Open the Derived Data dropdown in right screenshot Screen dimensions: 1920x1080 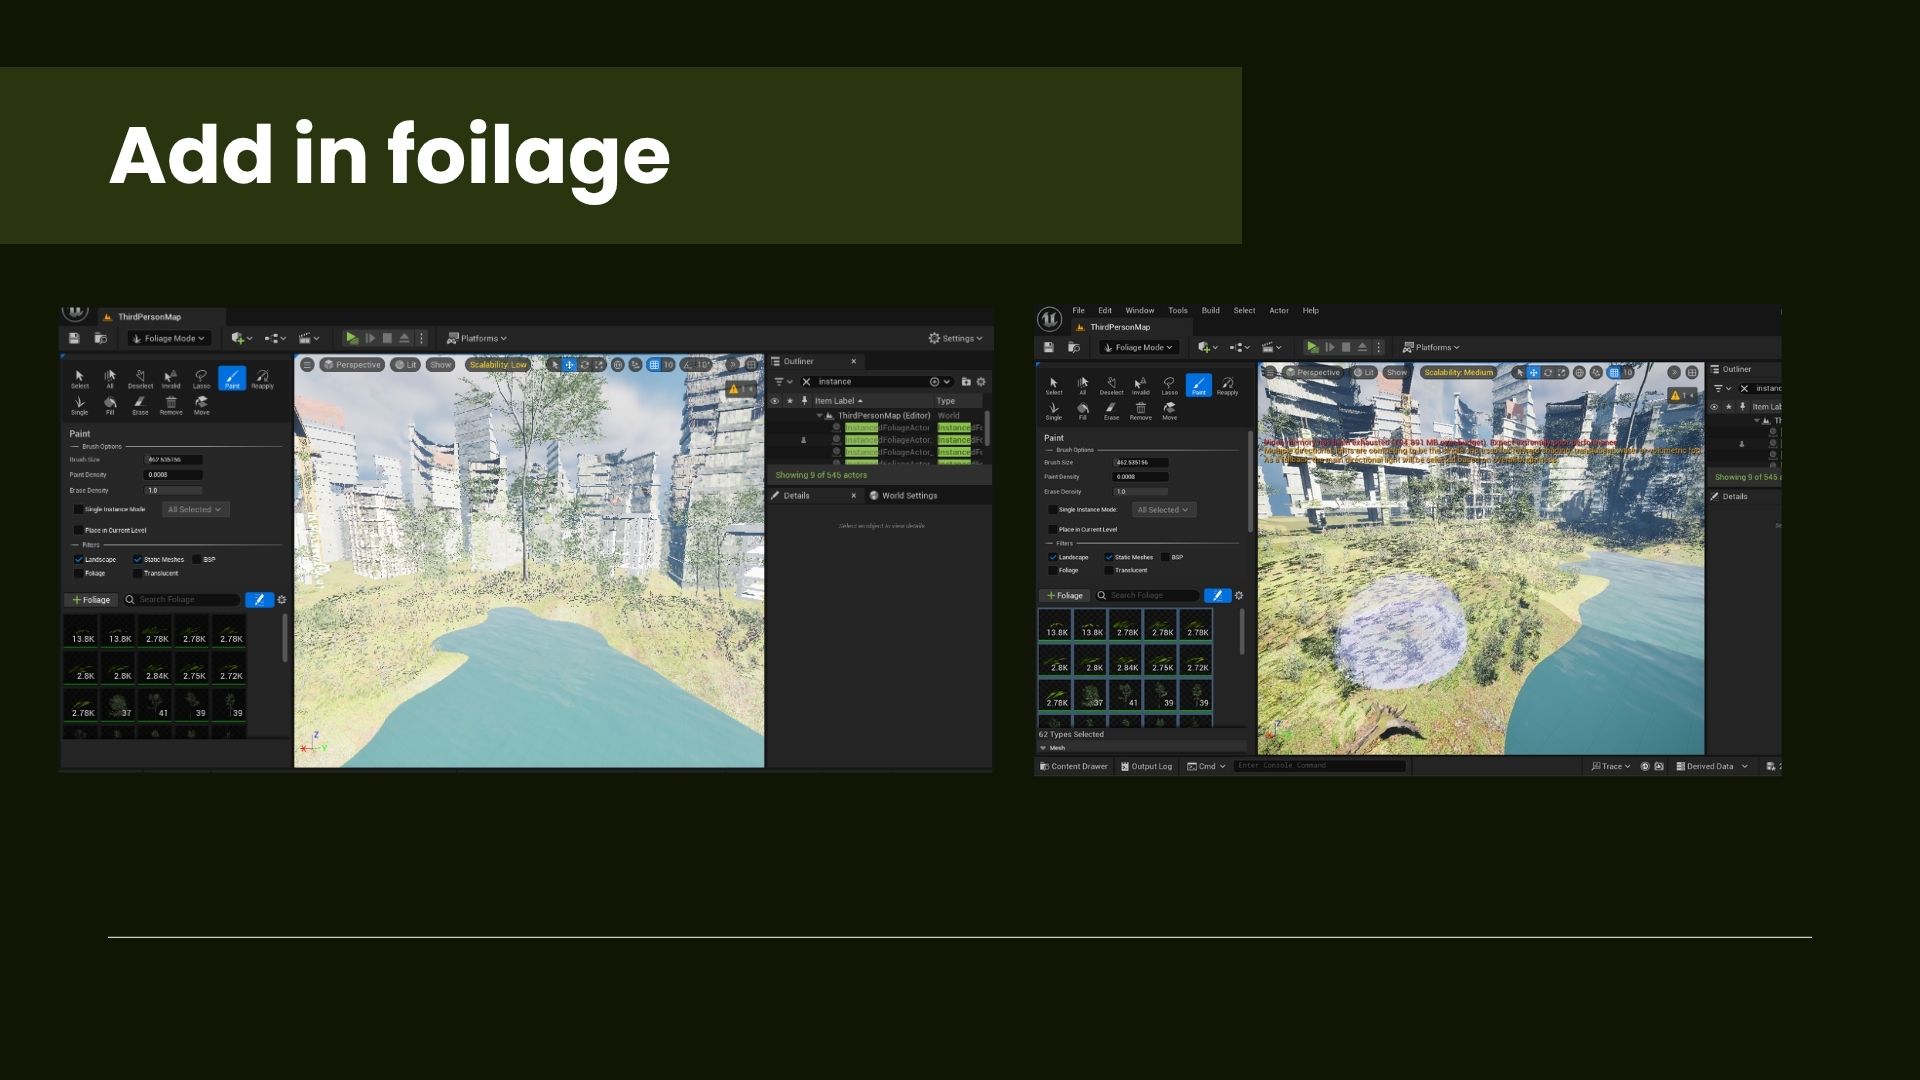click(x=1712, y=766)
